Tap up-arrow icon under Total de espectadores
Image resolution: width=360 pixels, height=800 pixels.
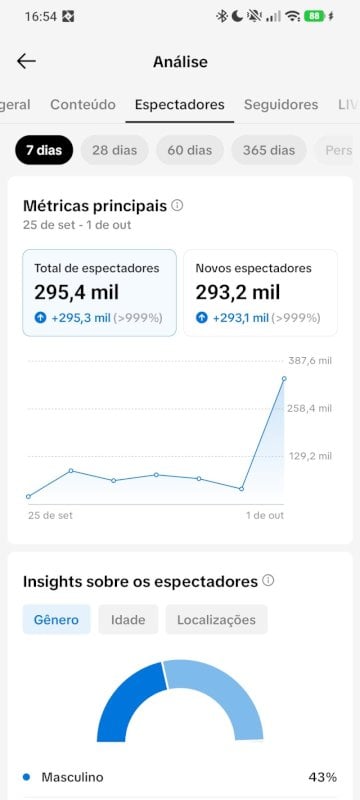click(x=40, y=318)
